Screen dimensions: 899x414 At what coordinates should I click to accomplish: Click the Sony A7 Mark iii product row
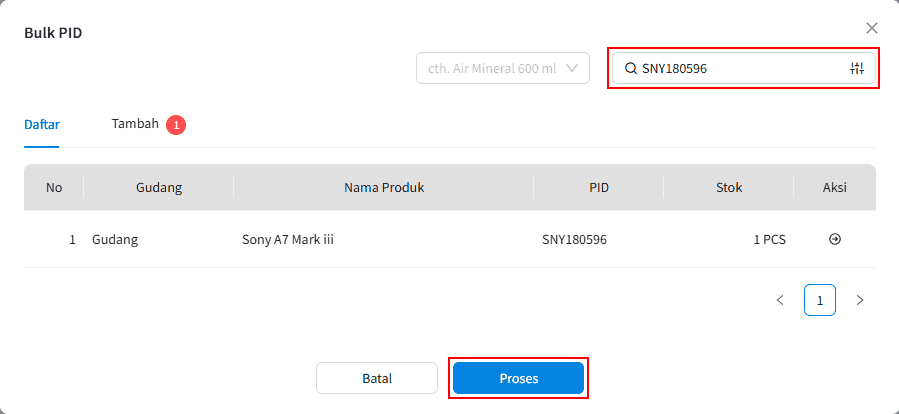[x=450, y=239]
